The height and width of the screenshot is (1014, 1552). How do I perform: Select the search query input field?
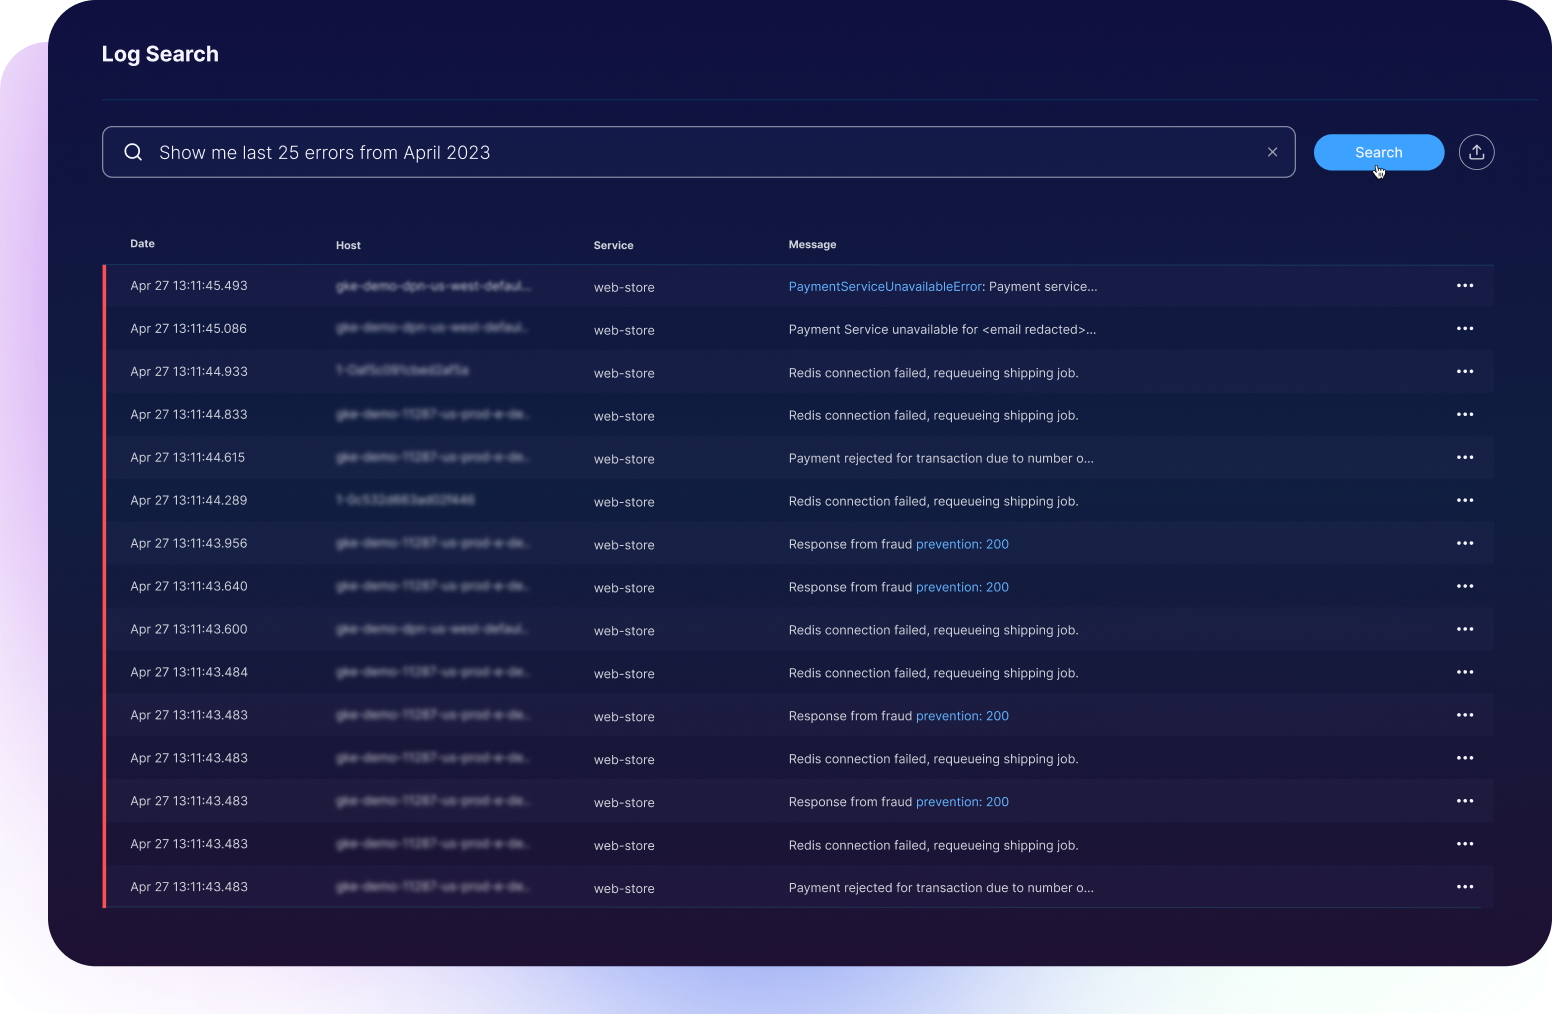click(x=600, y=152)
